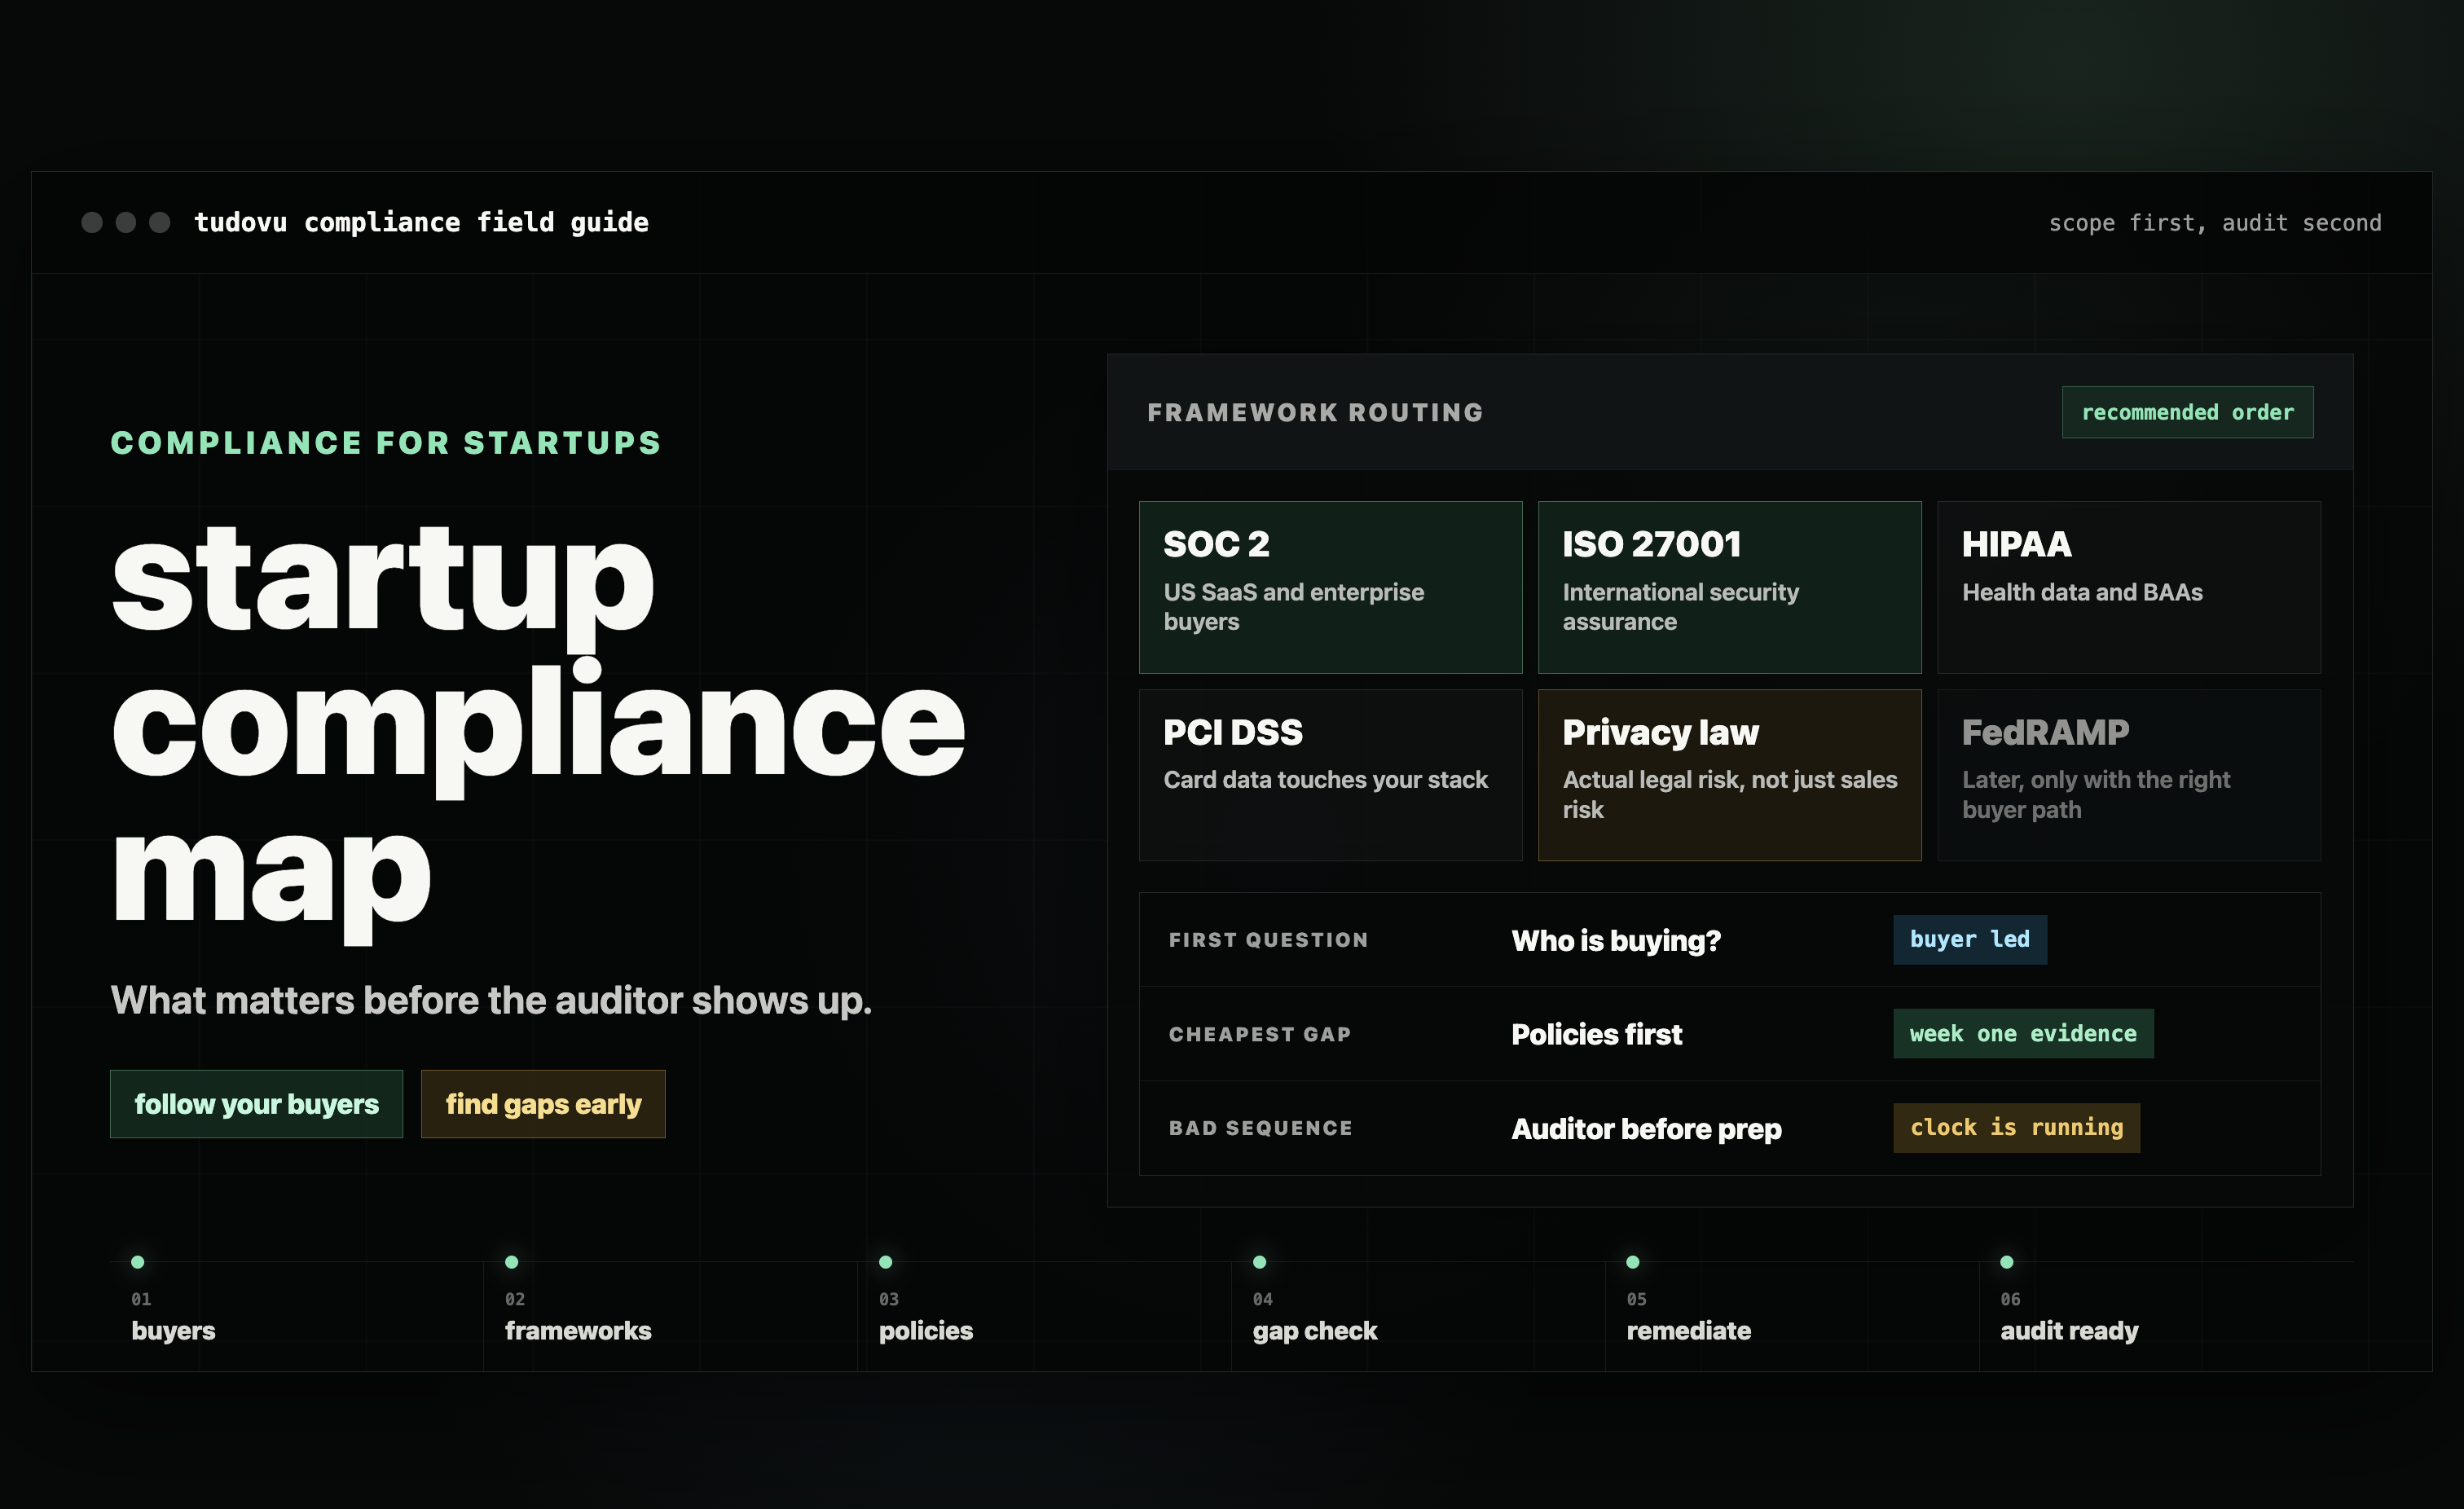Image resolution: width=2464 pixels, height=1509 pixels.
Task: Go to step 04 'gap check' label
Action: pyautogui.click(x=1315, y=1331)
